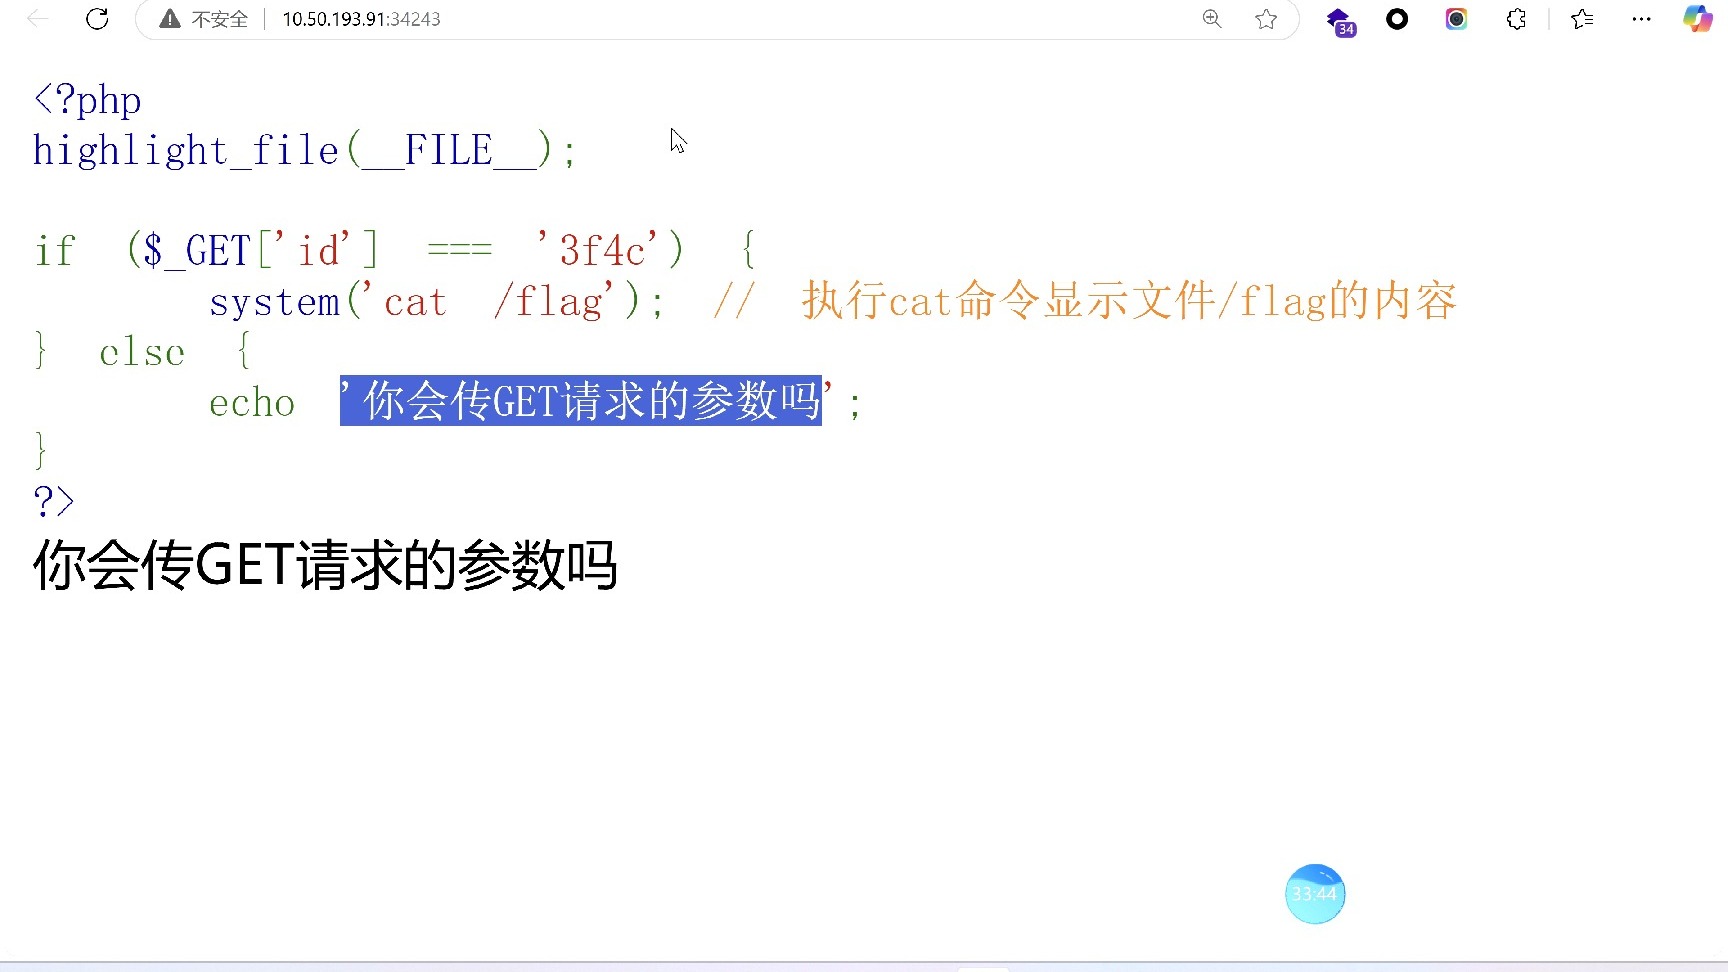
Task: Add this page to favorites with star
Action: click(1266, 19)
